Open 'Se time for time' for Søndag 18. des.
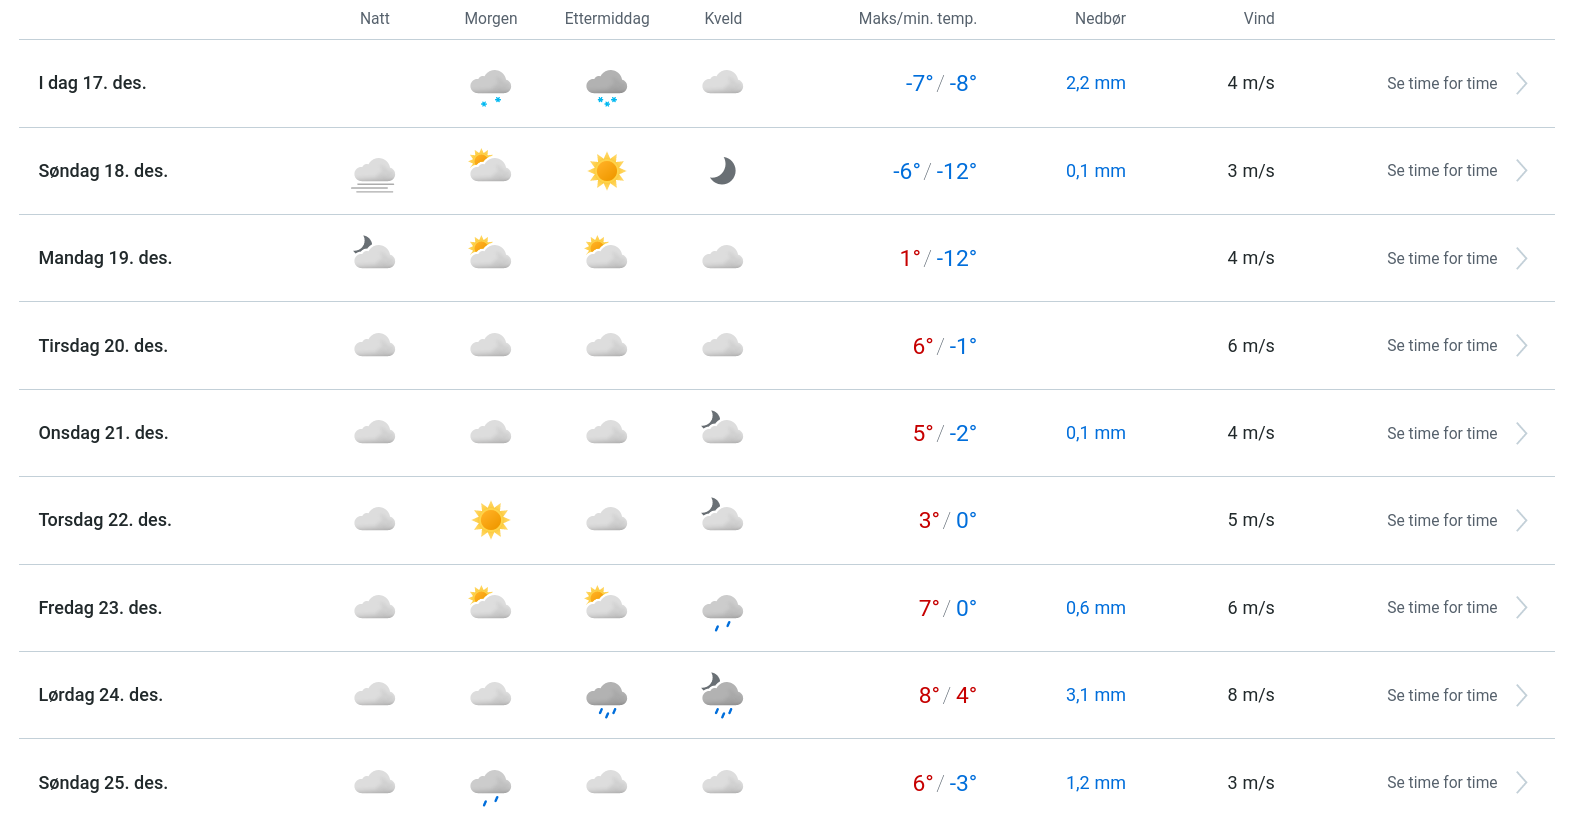This screenshot has width=1574, height=825. 1441,171
